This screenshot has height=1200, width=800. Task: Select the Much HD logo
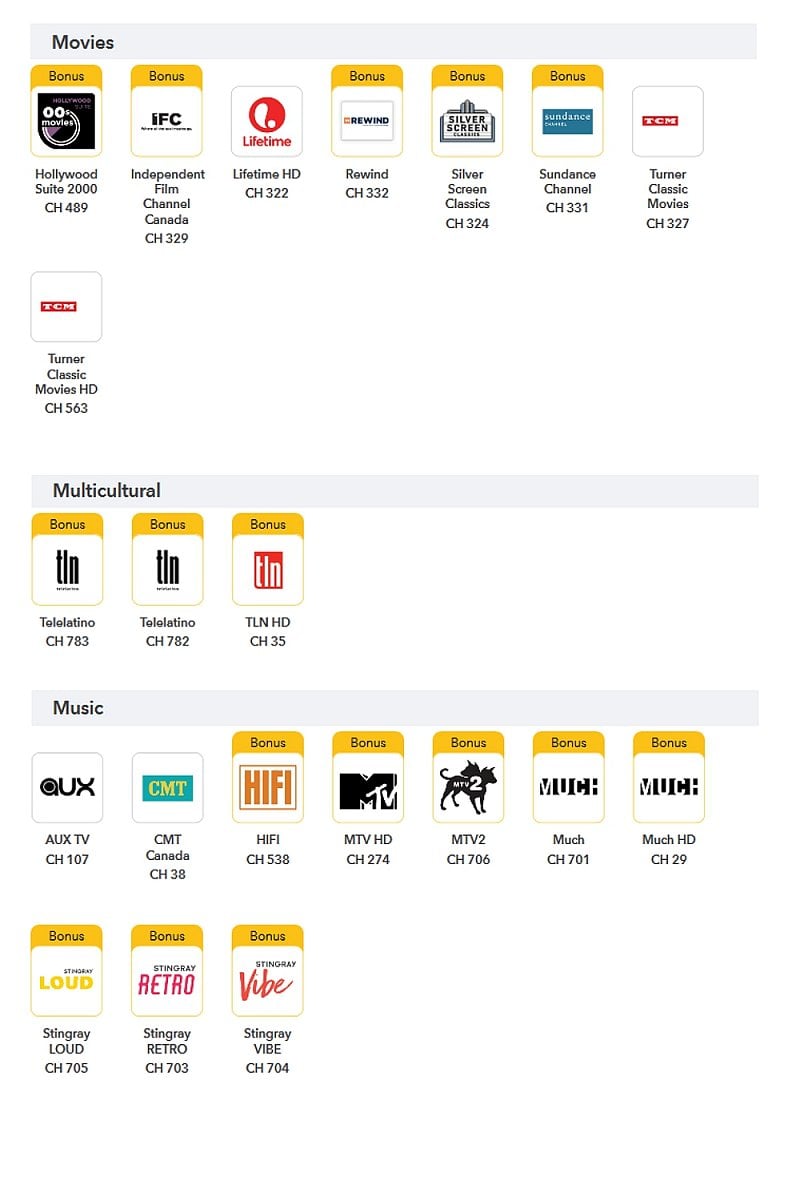click(x=669, y=788)
